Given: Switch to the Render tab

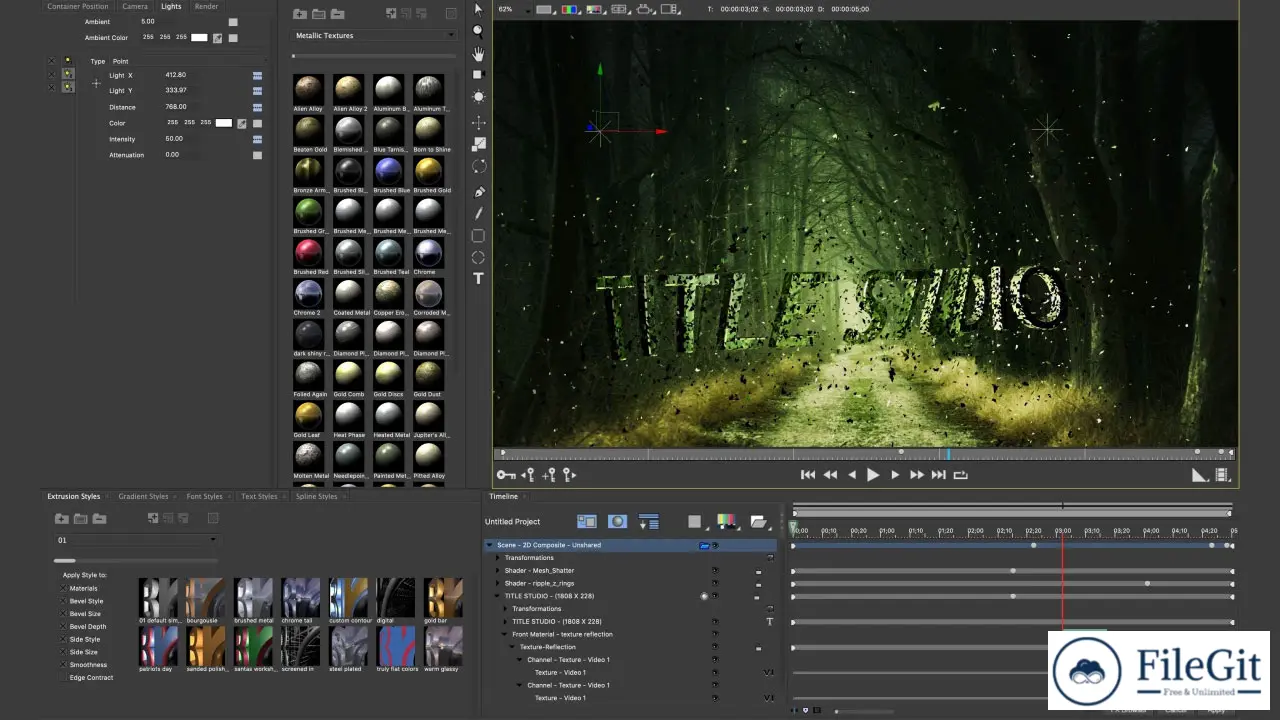Looking at the screenshot, I should click(206, 6).
